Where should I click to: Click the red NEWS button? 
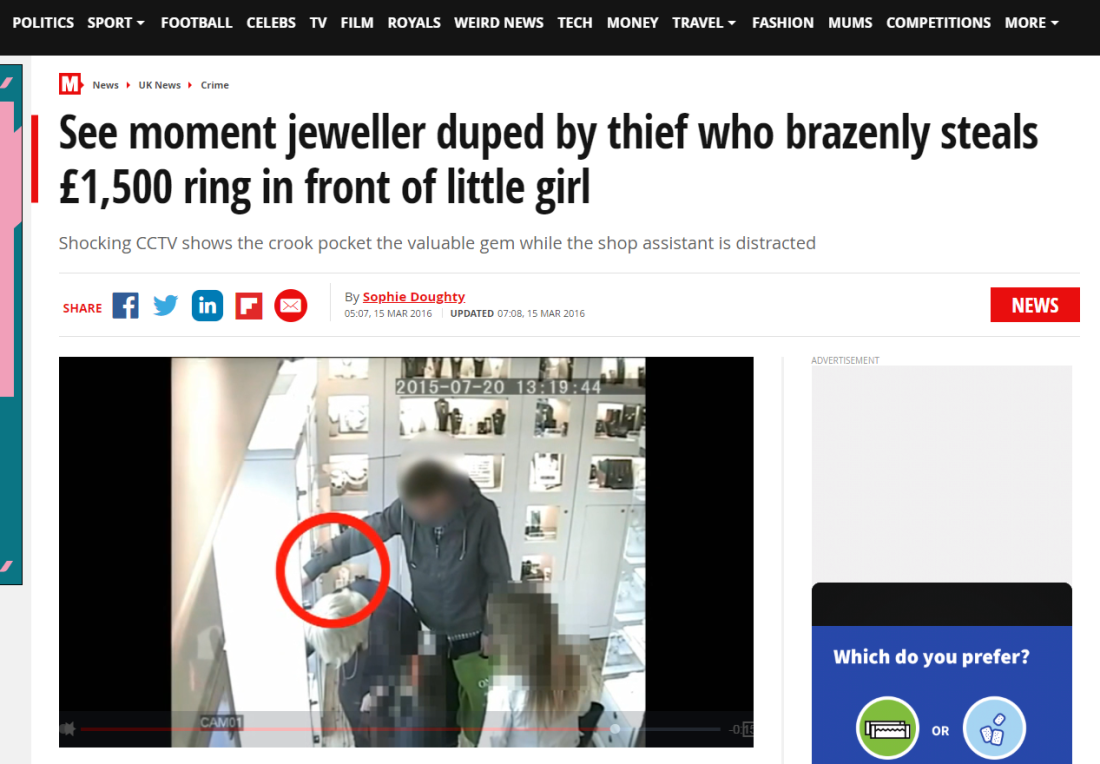click(x=1035, y=305)
